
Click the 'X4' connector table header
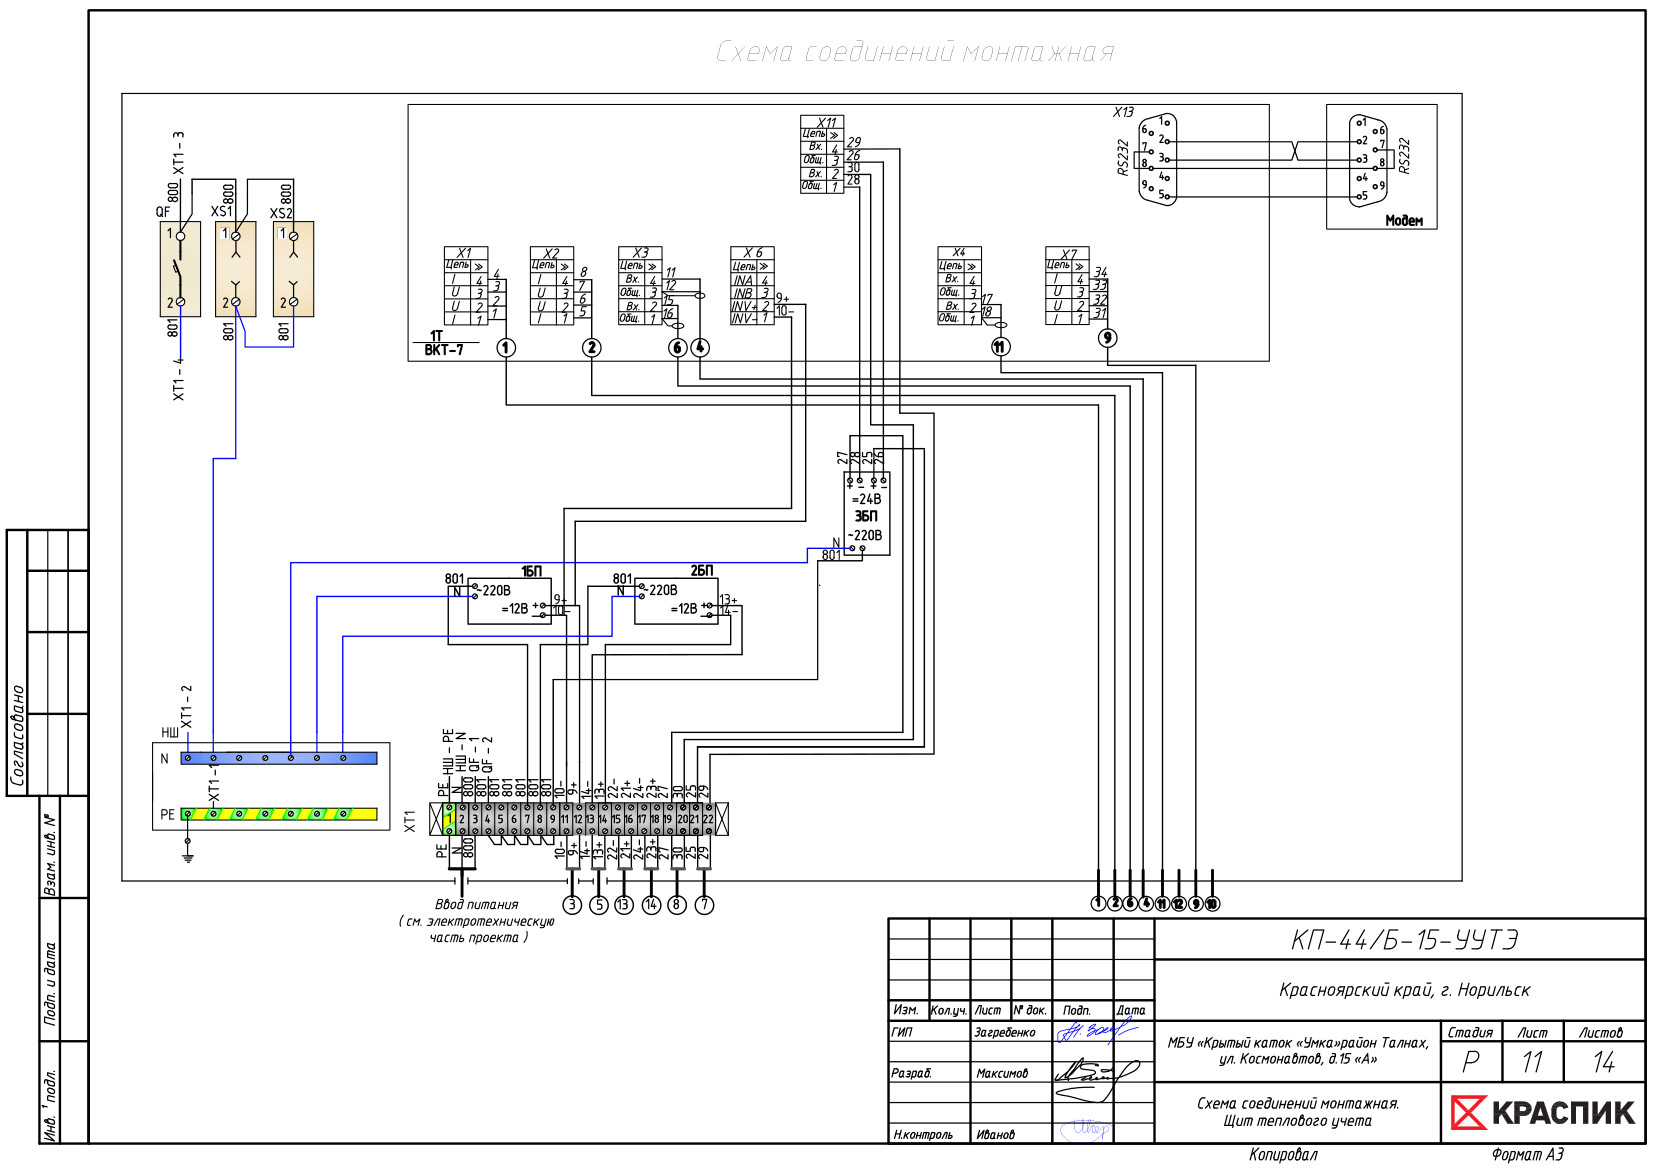(959, 252)
